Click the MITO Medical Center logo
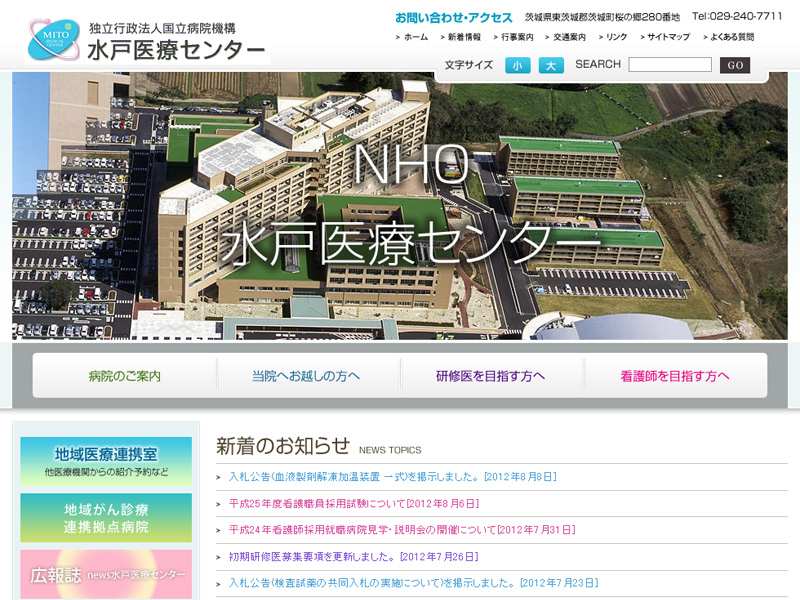 tap(54, 40)
